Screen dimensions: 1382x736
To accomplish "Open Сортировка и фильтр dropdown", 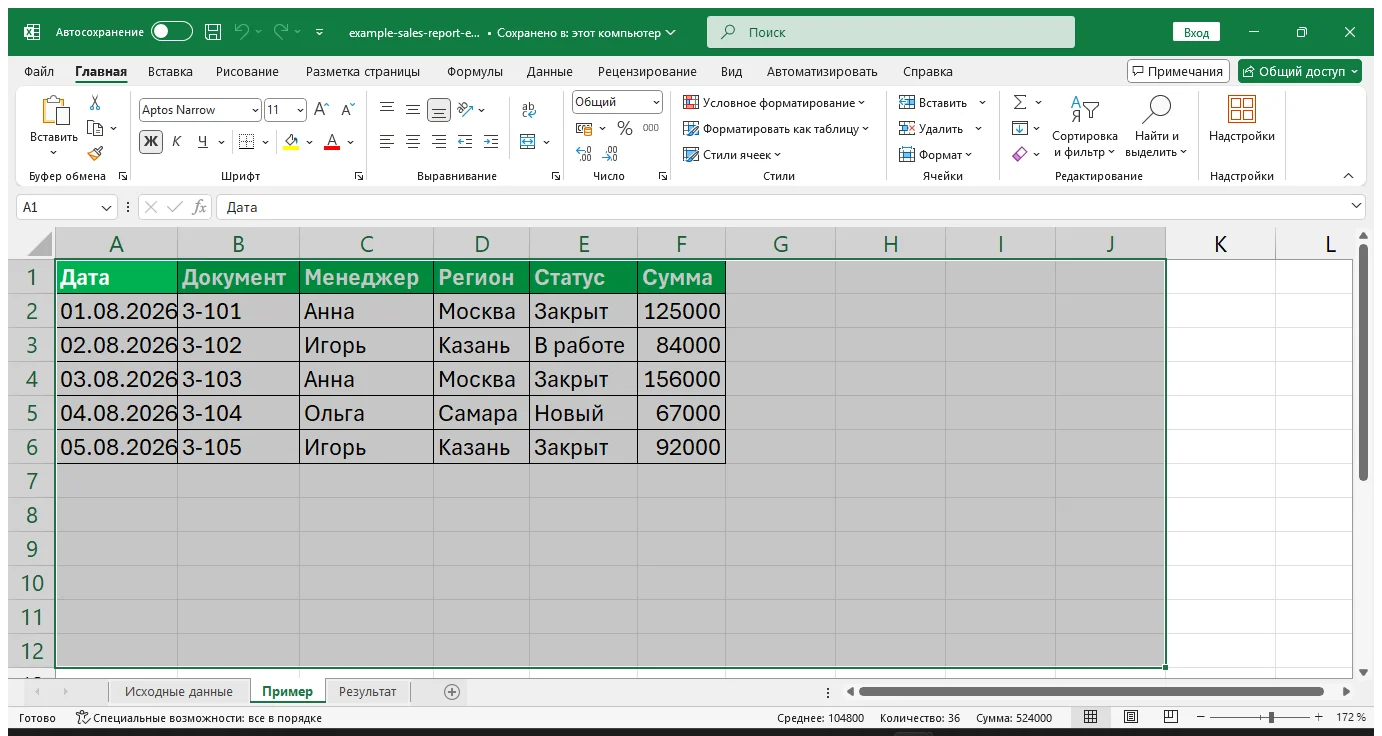I will pyautogui.click(x=1085, y=128).
